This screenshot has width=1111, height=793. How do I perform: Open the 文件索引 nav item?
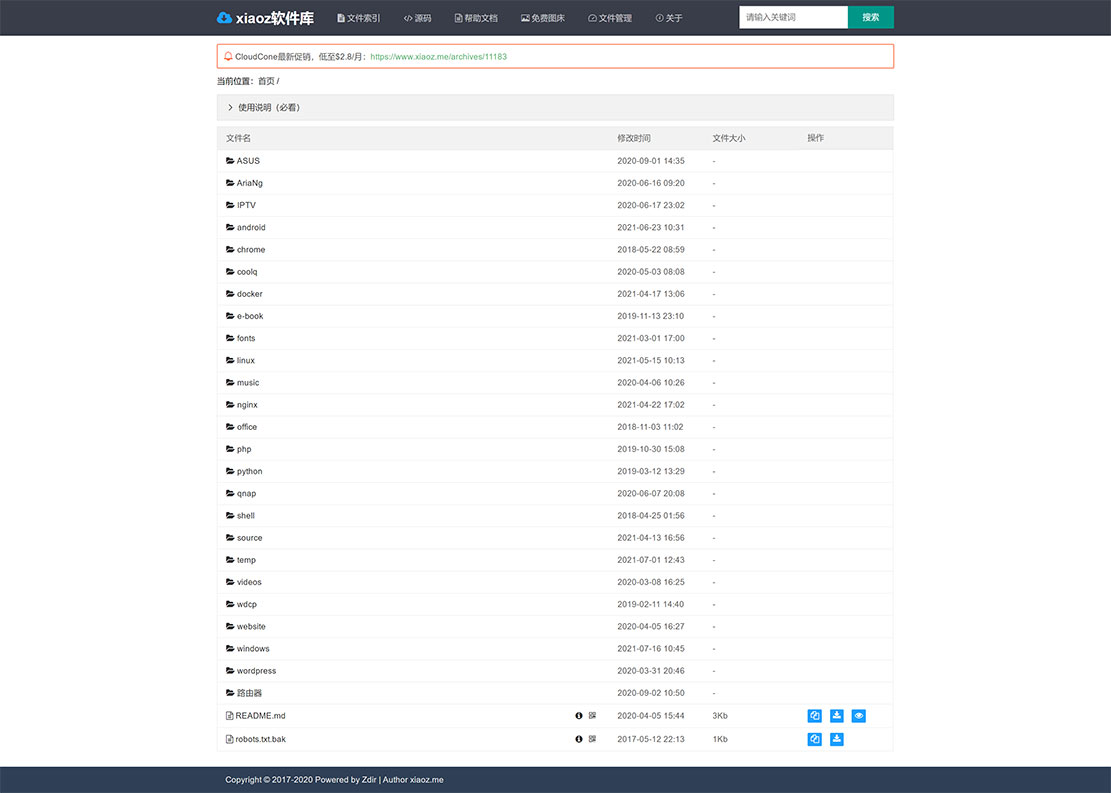359,18
